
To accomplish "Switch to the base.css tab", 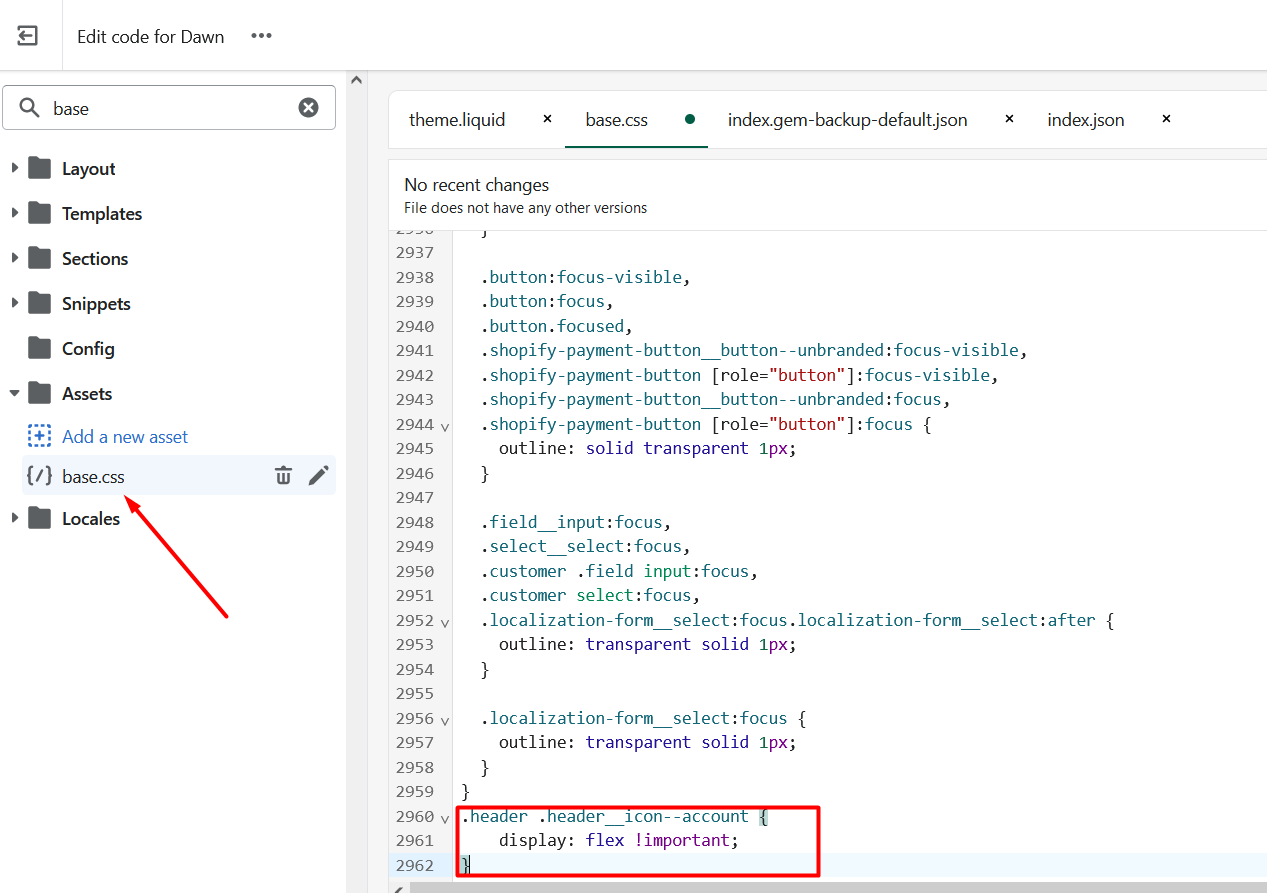I will [617, 120].
